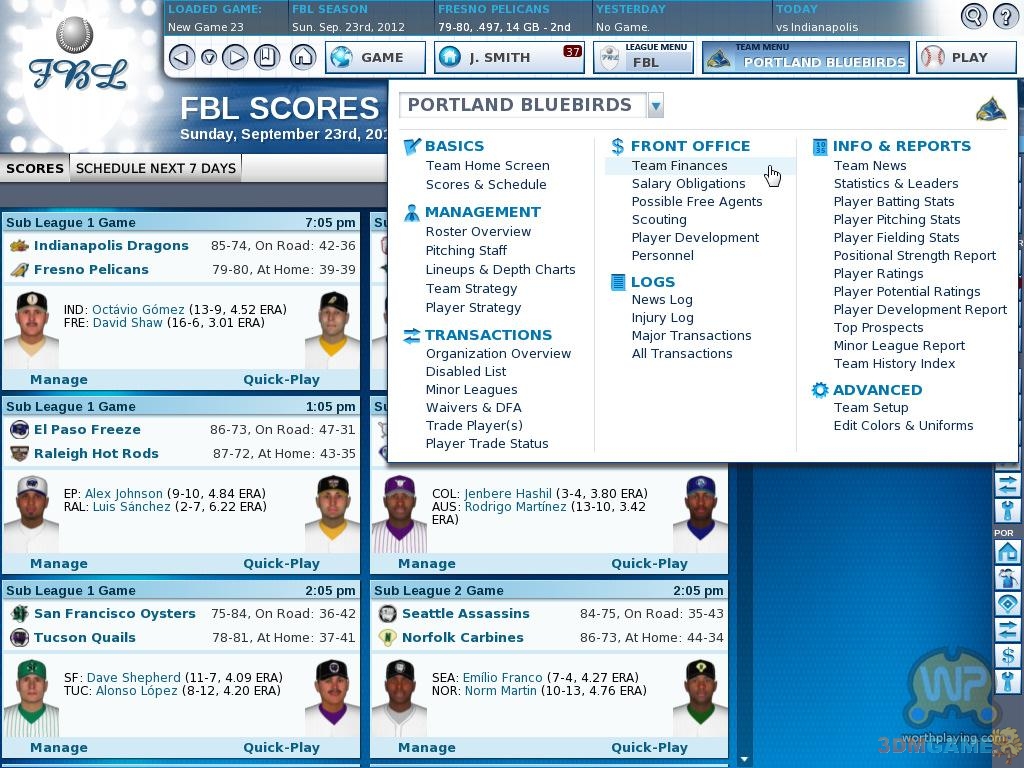Click the home icon in the toolbar
The image size is (1024, 768).
point(302,58)
